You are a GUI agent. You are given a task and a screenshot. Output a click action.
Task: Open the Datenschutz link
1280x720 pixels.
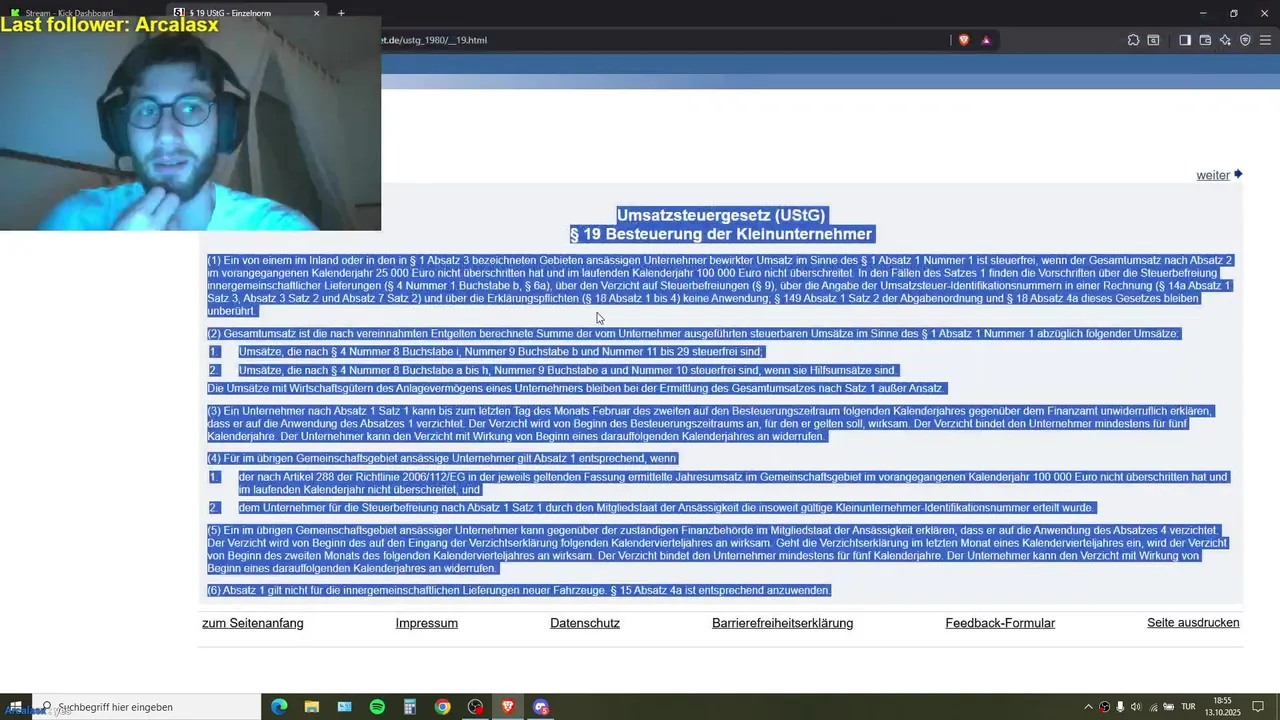[585, 623]
